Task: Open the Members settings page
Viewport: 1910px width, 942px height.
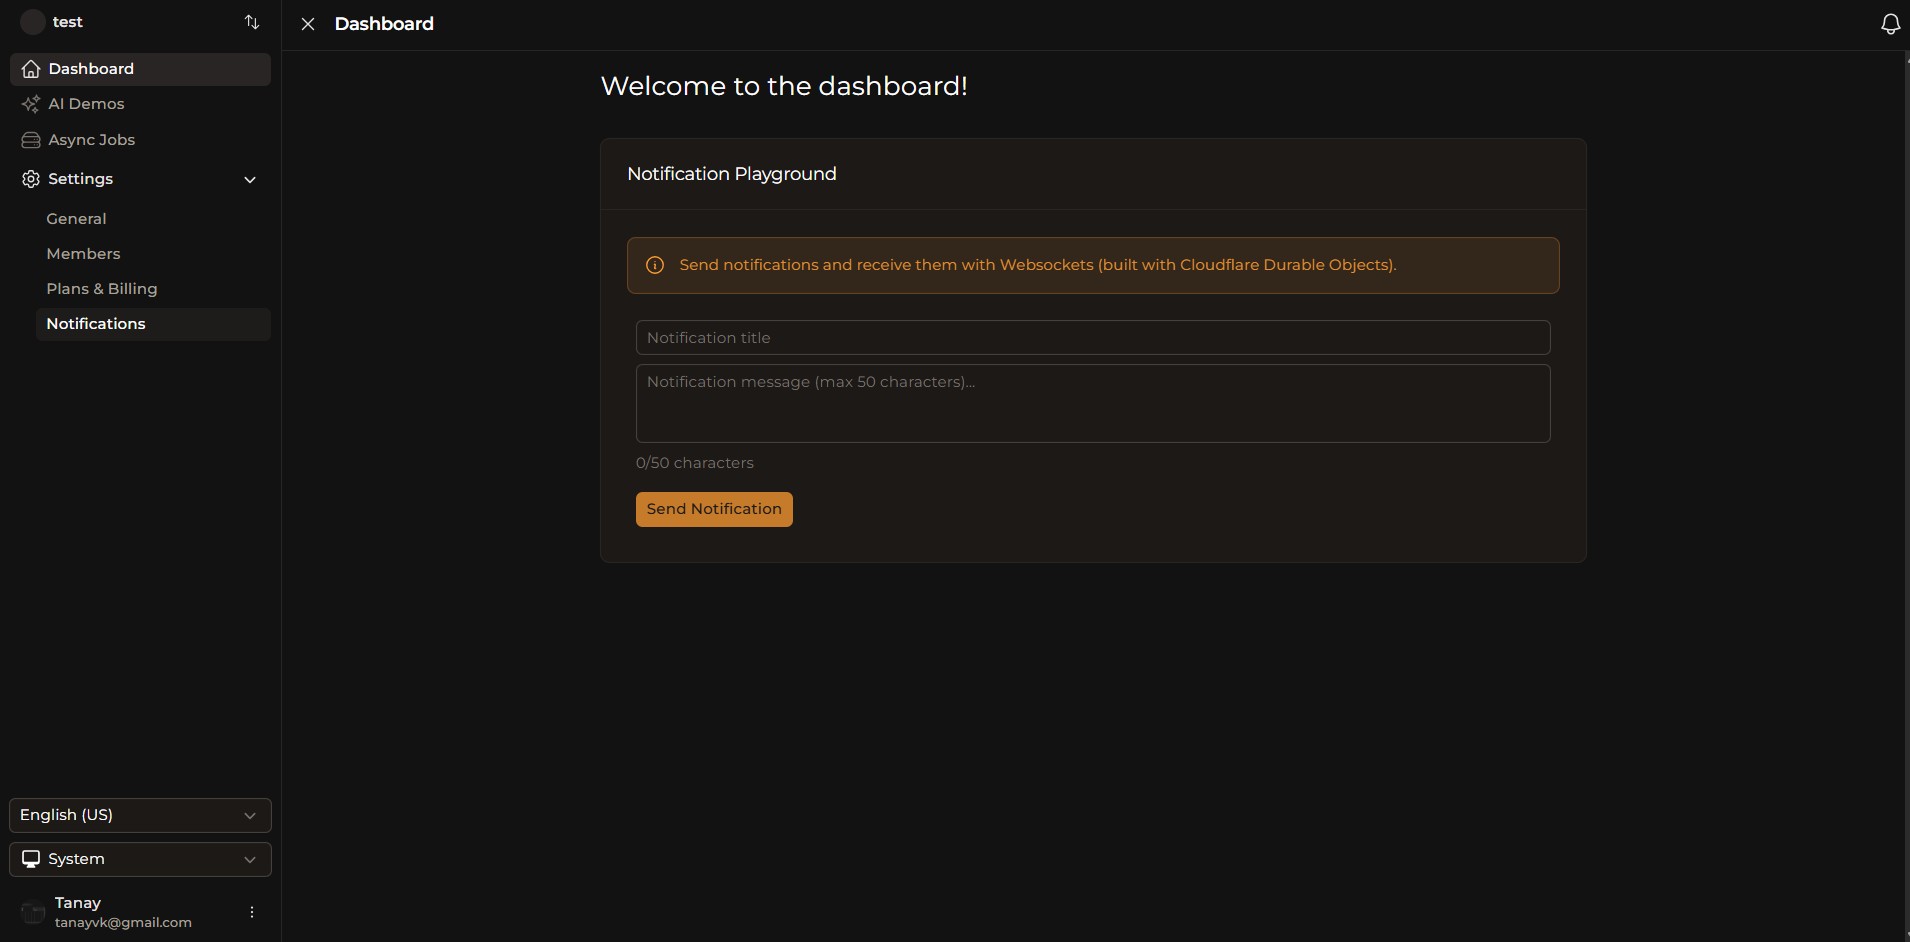Action: [x=83, y=254]
